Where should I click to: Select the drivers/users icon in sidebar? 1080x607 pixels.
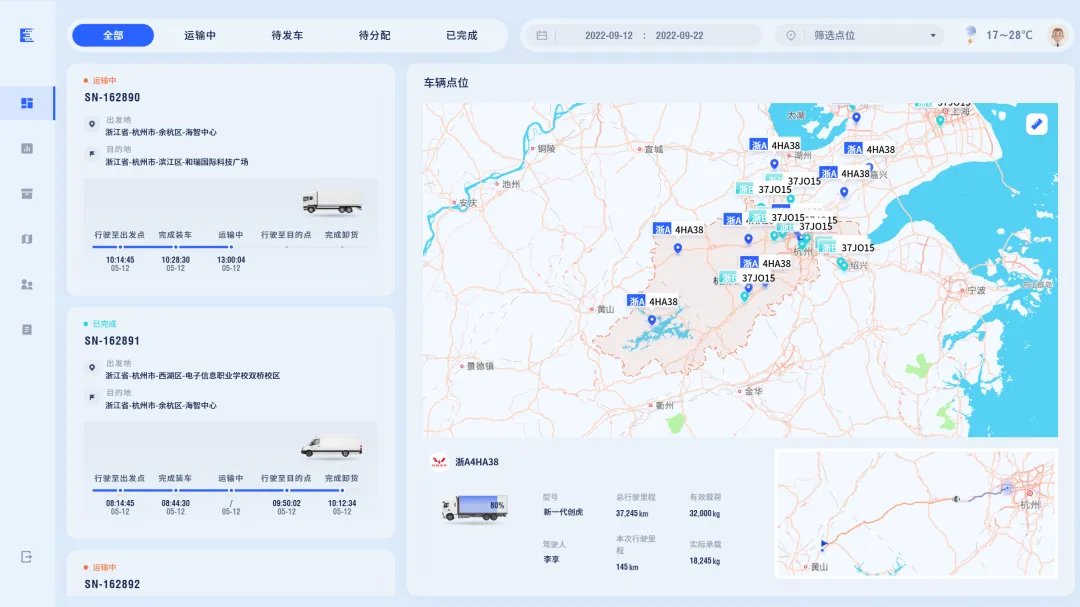28,284
